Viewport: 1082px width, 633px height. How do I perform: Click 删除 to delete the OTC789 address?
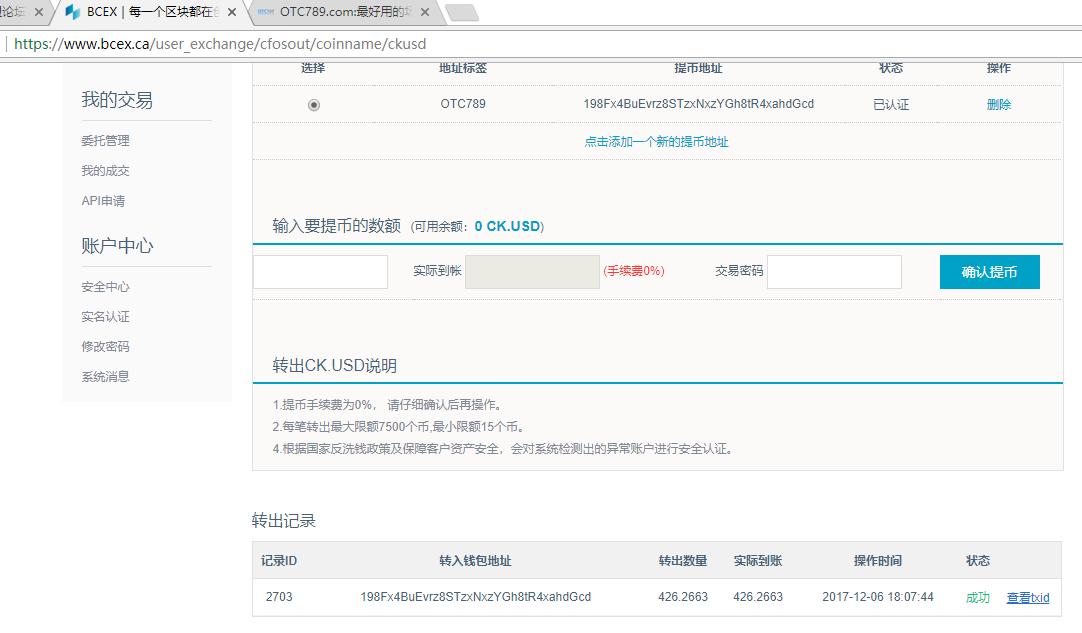(x=998, y=104)
